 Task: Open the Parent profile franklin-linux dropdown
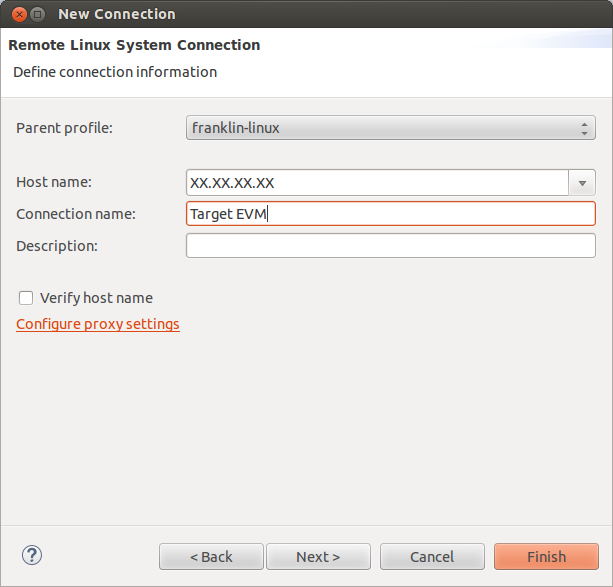(390, 128)
